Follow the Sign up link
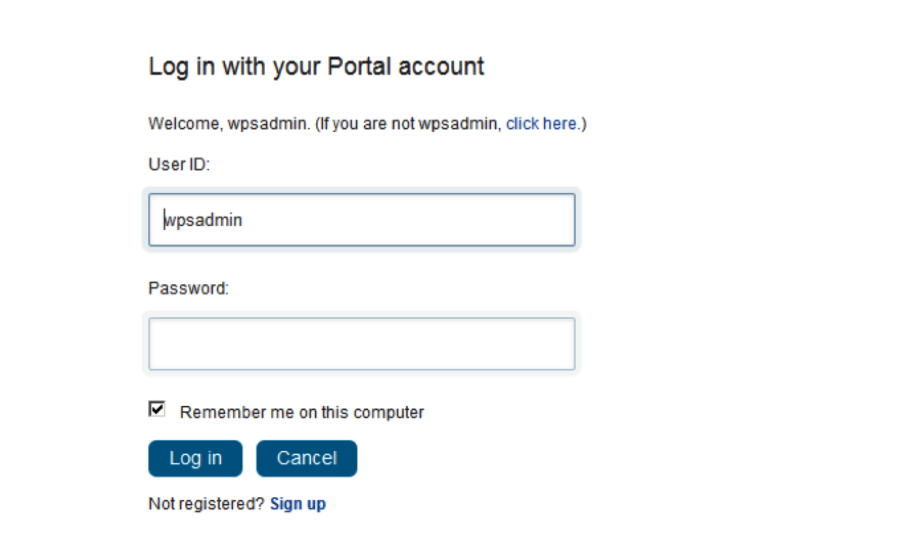The width and height of the screenshot is (900, 542). (298, 504)
